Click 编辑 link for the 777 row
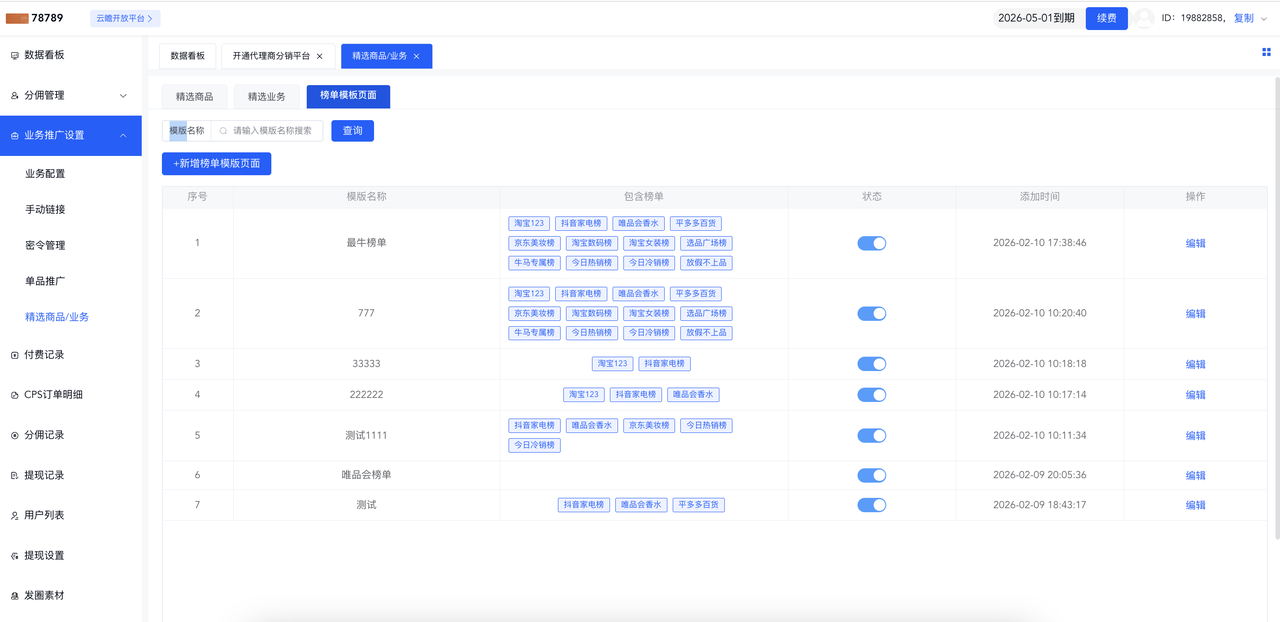This screenshot has width=1280, height=622. coord(1195,313)
